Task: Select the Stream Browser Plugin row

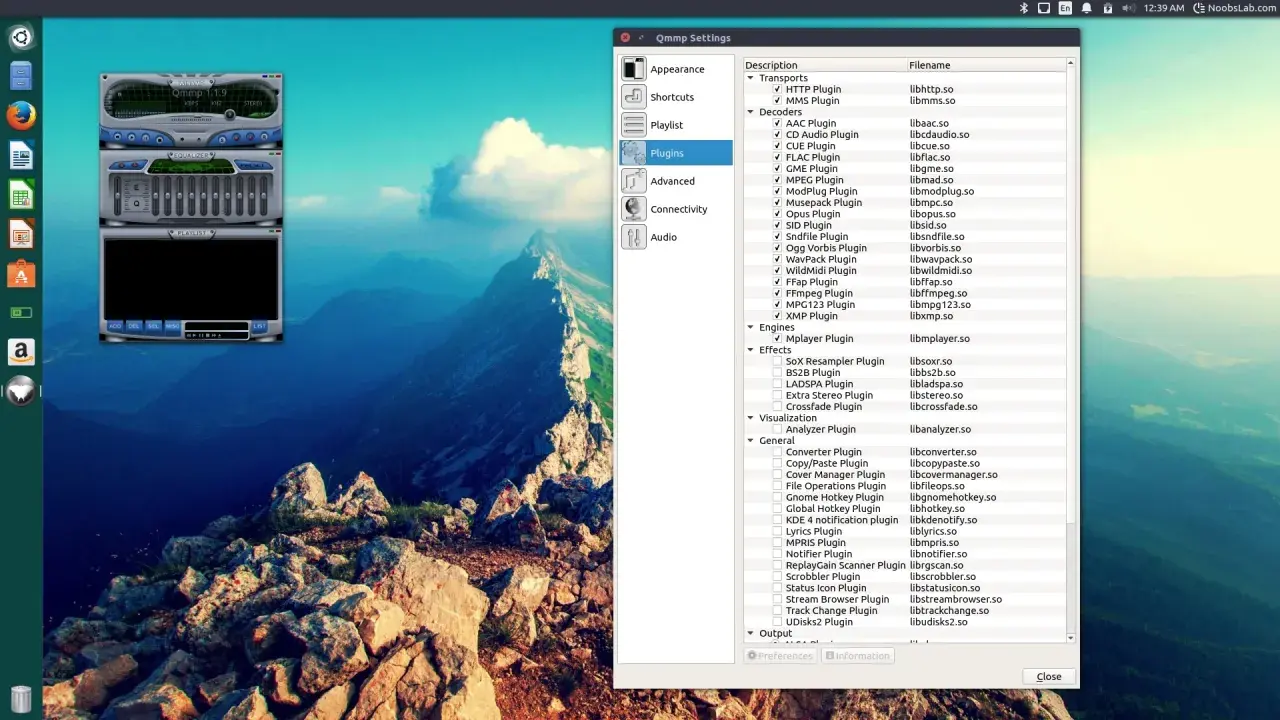Action: [905, 600]
